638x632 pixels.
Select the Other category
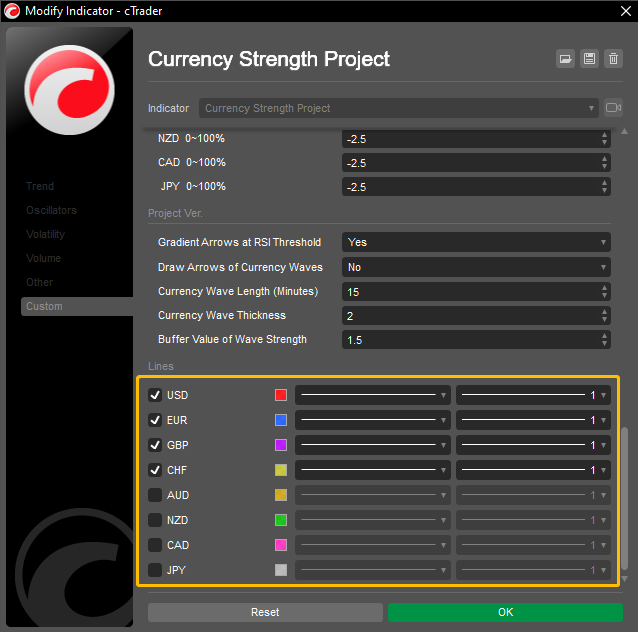point(39,282)
